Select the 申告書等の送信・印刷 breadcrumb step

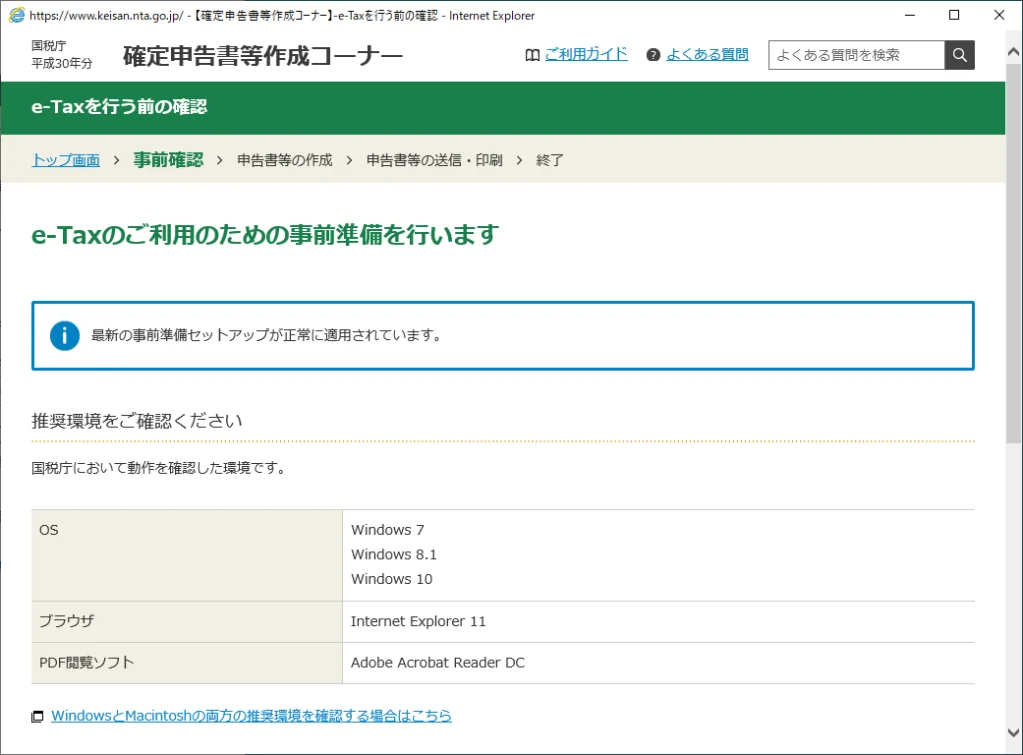pos(434,160)
